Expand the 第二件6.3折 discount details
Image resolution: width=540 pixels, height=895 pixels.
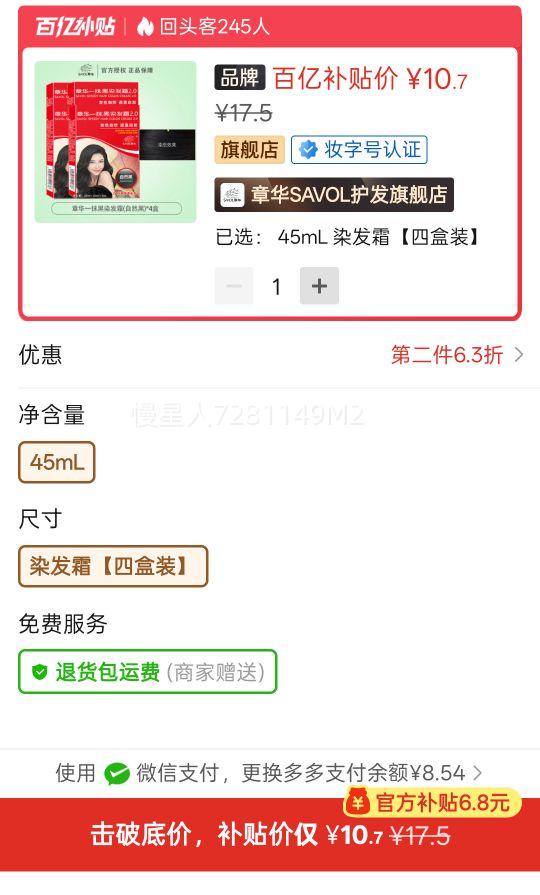point(447,355)
